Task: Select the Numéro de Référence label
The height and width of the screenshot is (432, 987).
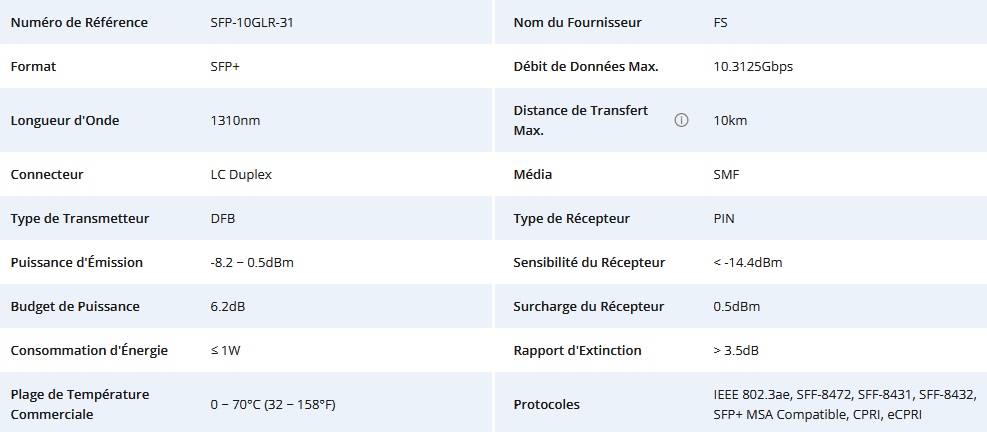Action: (x=79, y=22)
